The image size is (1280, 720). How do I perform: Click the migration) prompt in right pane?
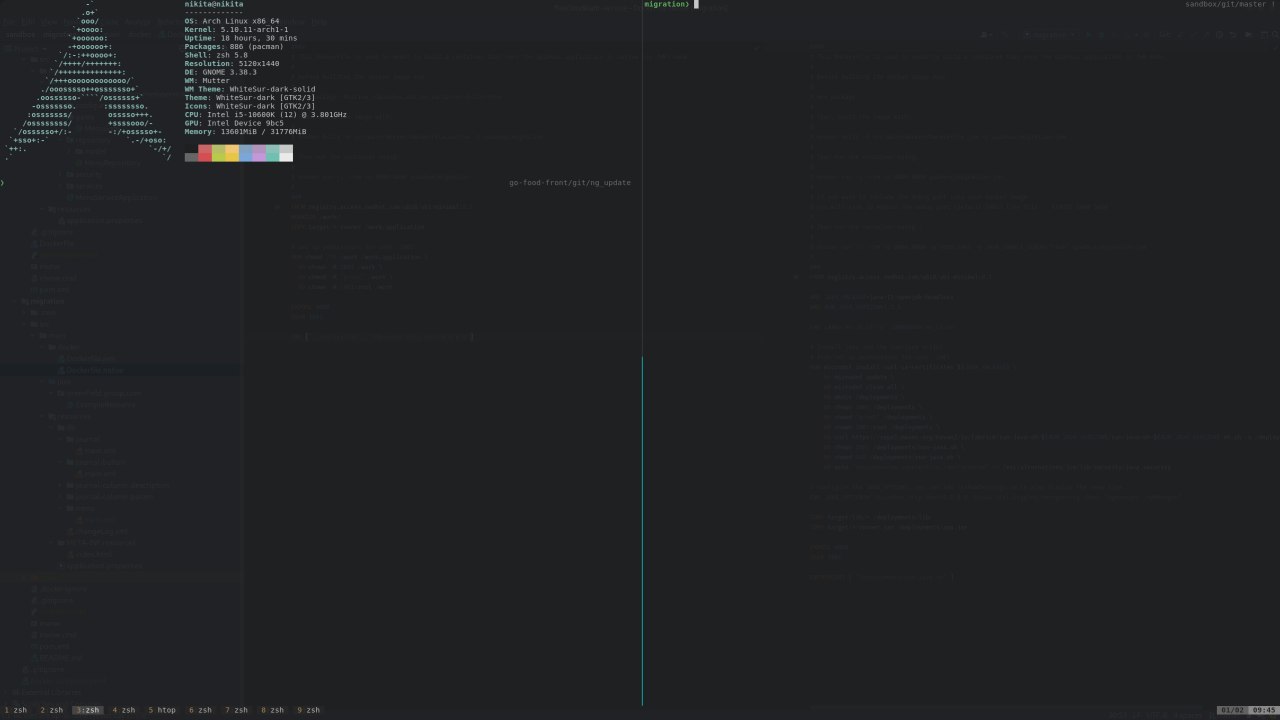[x=667, y=5]
